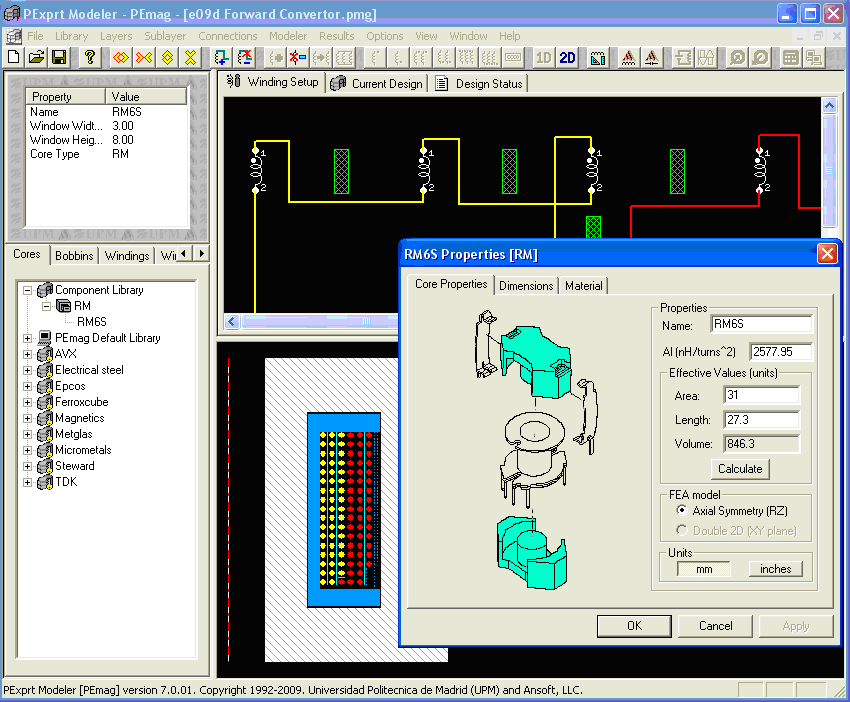The height and width of the screenshot is (702, 850).
Task: Click the grayed core shape toolbar icon
Action: (682, 57)
